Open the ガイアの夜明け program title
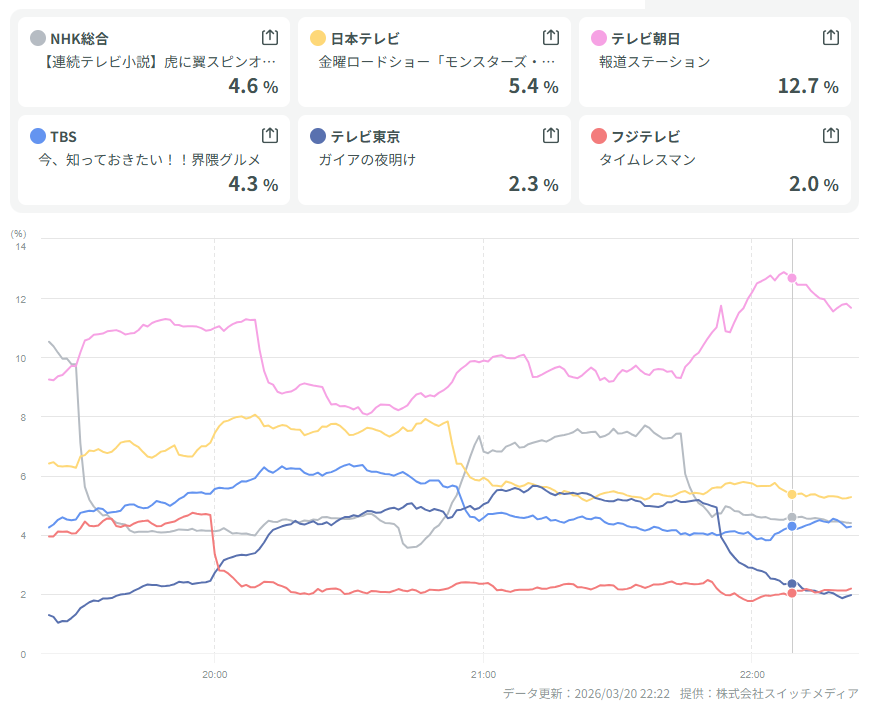 (x=367, y=160)
